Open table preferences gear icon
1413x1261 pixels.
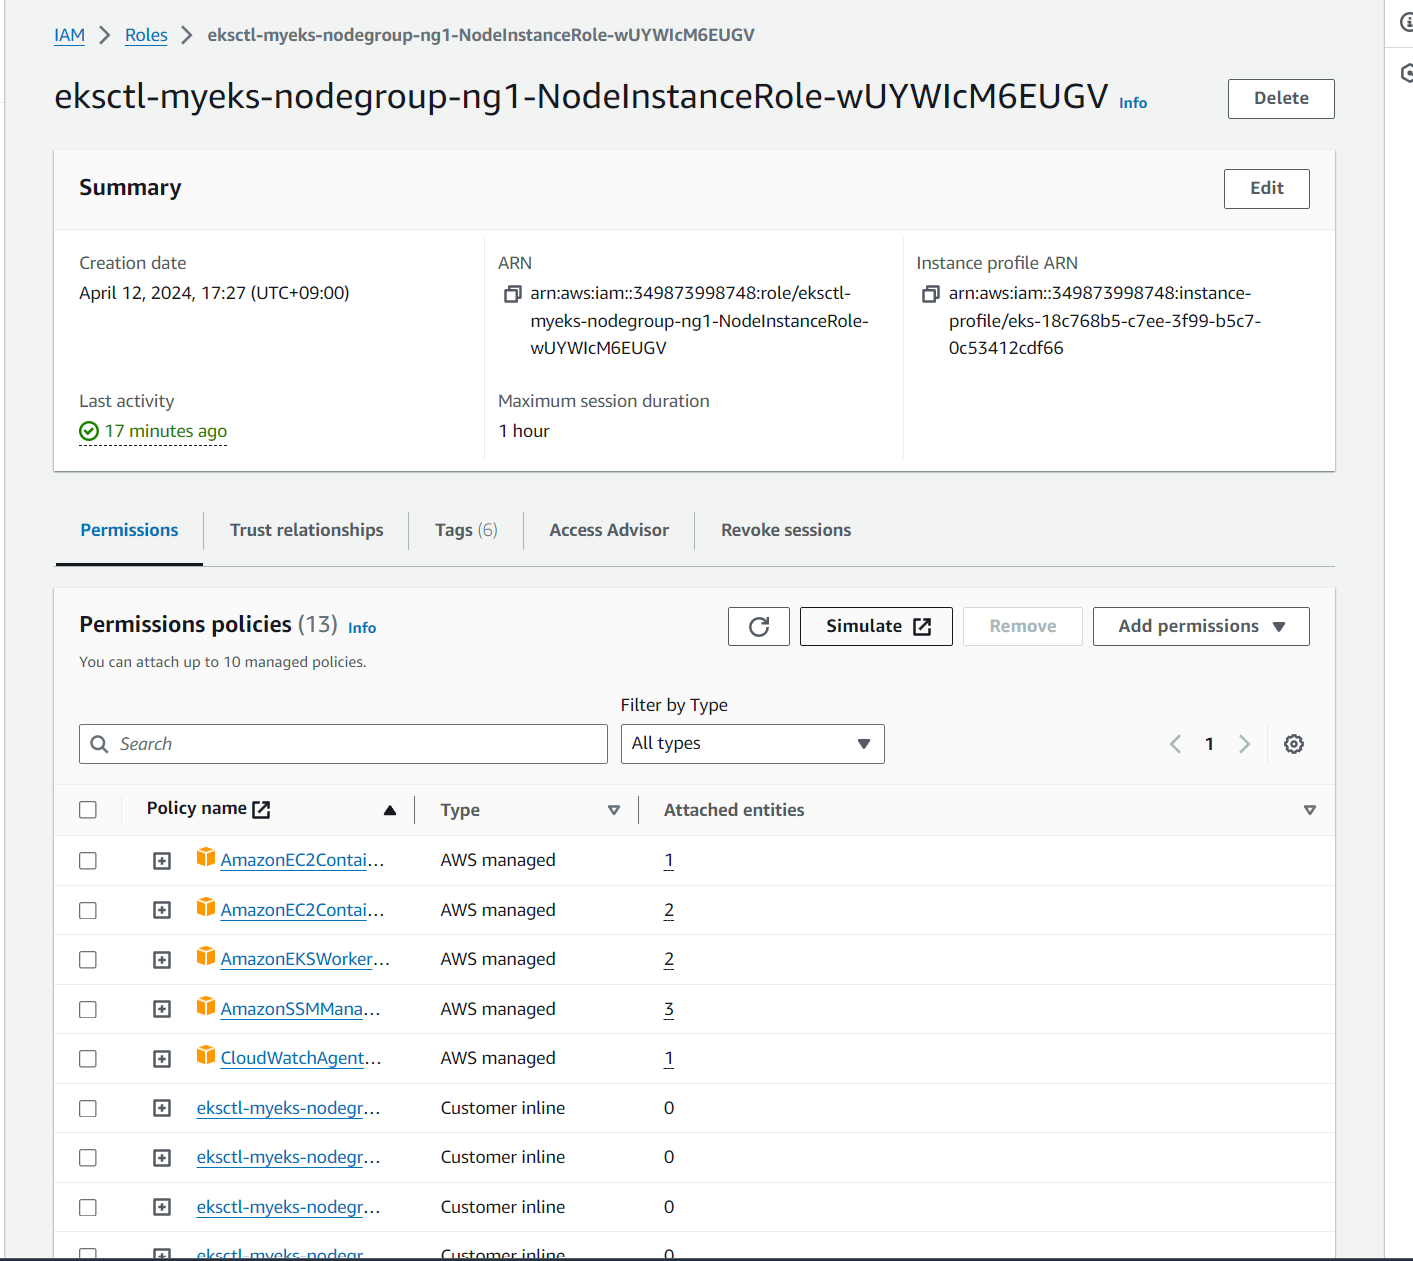(x=1294, y=744)
